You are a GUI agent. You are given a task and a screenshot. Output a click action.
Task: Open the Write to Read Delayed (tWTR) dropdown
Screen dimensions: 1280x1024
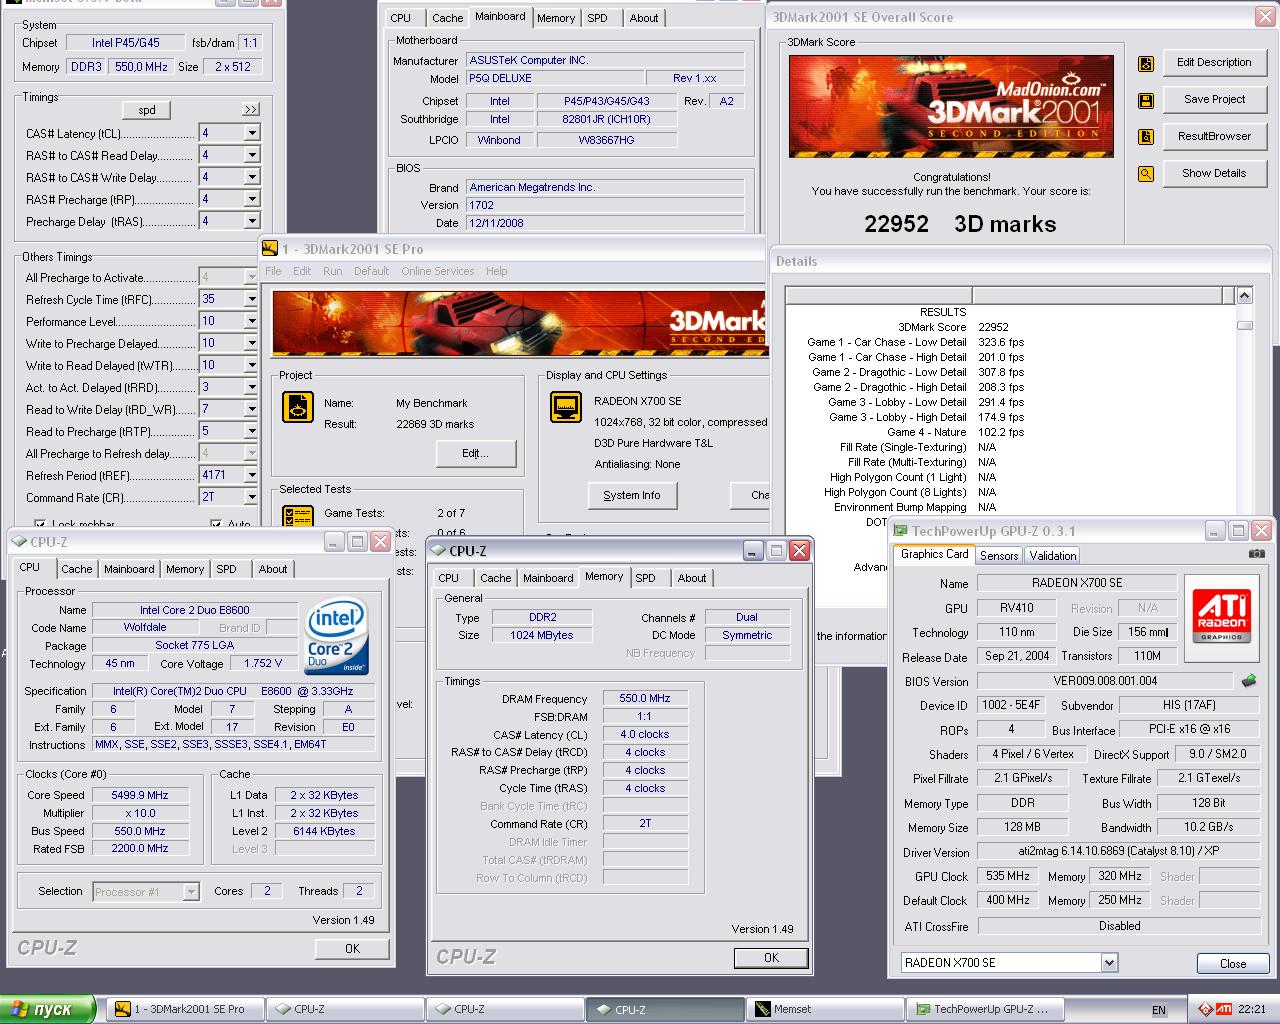pyautogui.click(x=251, y=365)
